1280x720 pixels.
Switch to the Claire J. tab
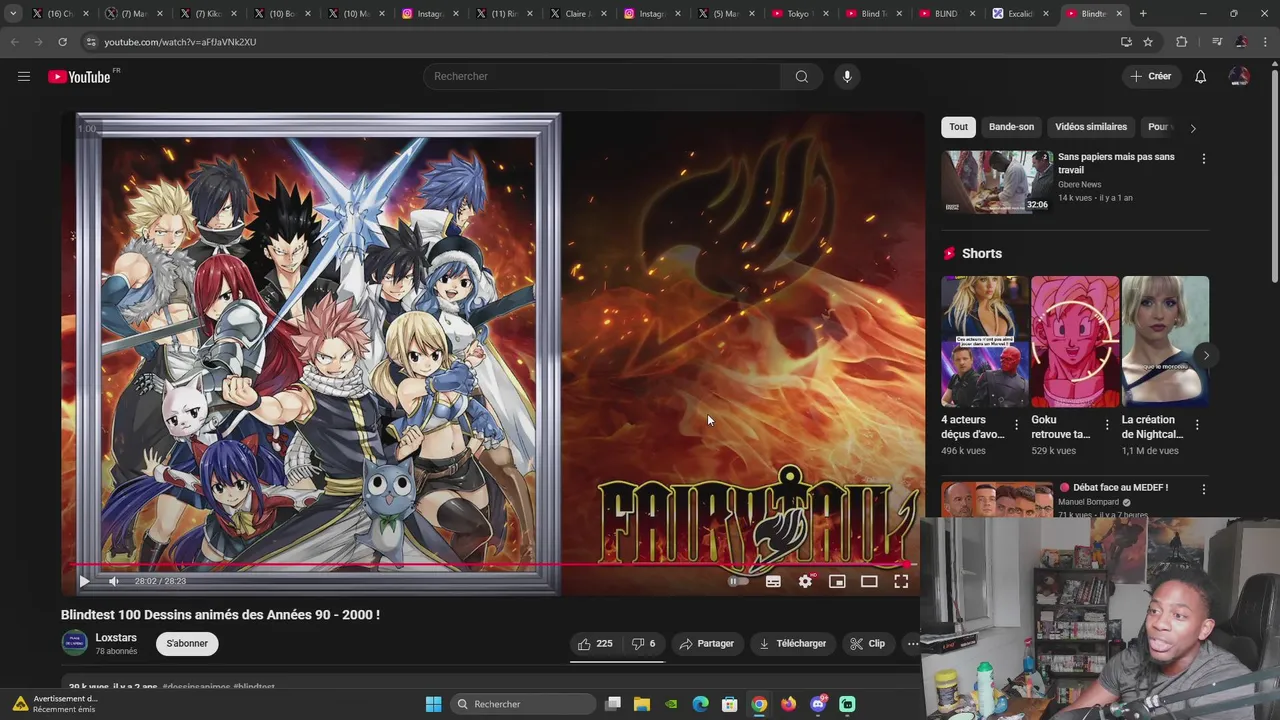(579, 14)
